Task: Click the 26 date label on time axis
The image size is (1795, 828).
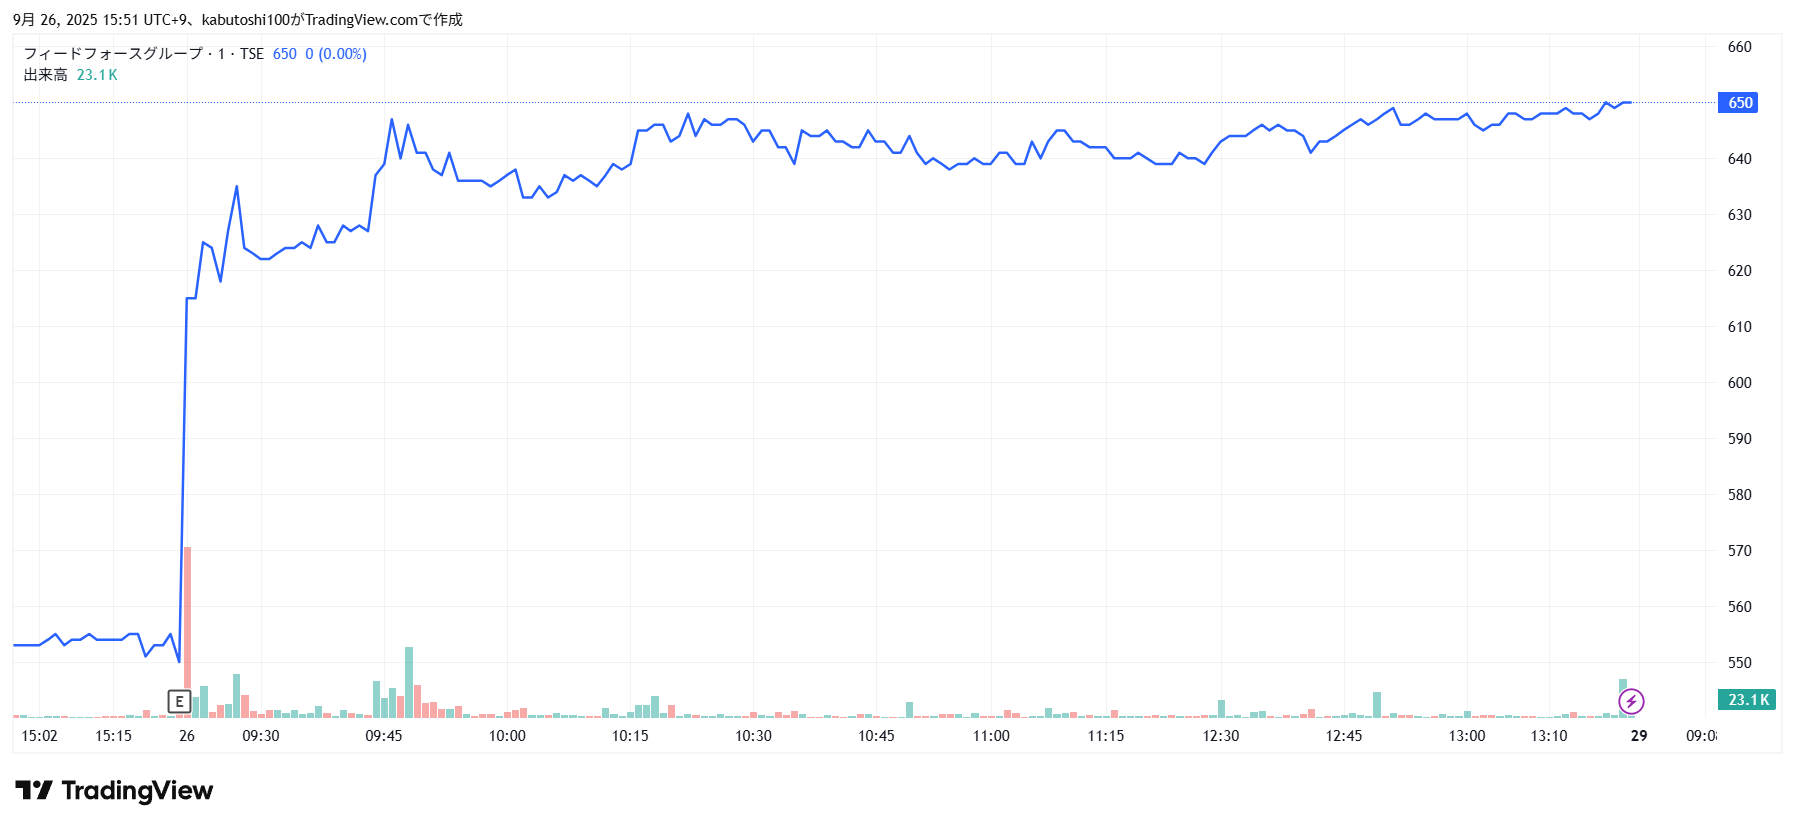Action: tap(187, 736)
